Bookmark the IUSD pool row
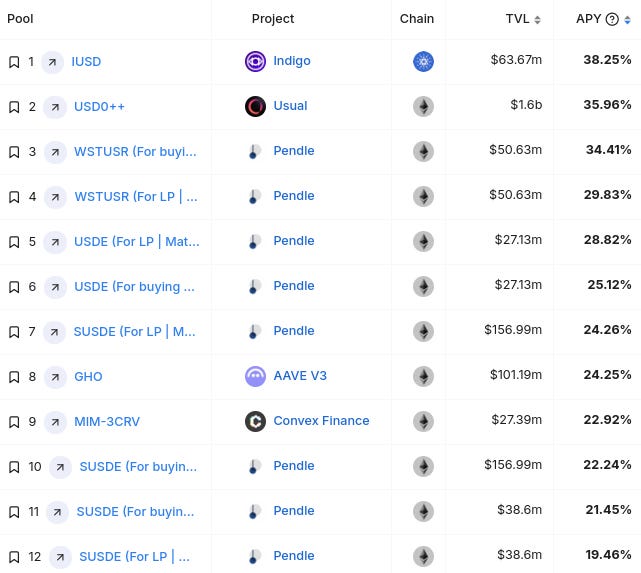641x573 pixels. (x=14, y=62)
